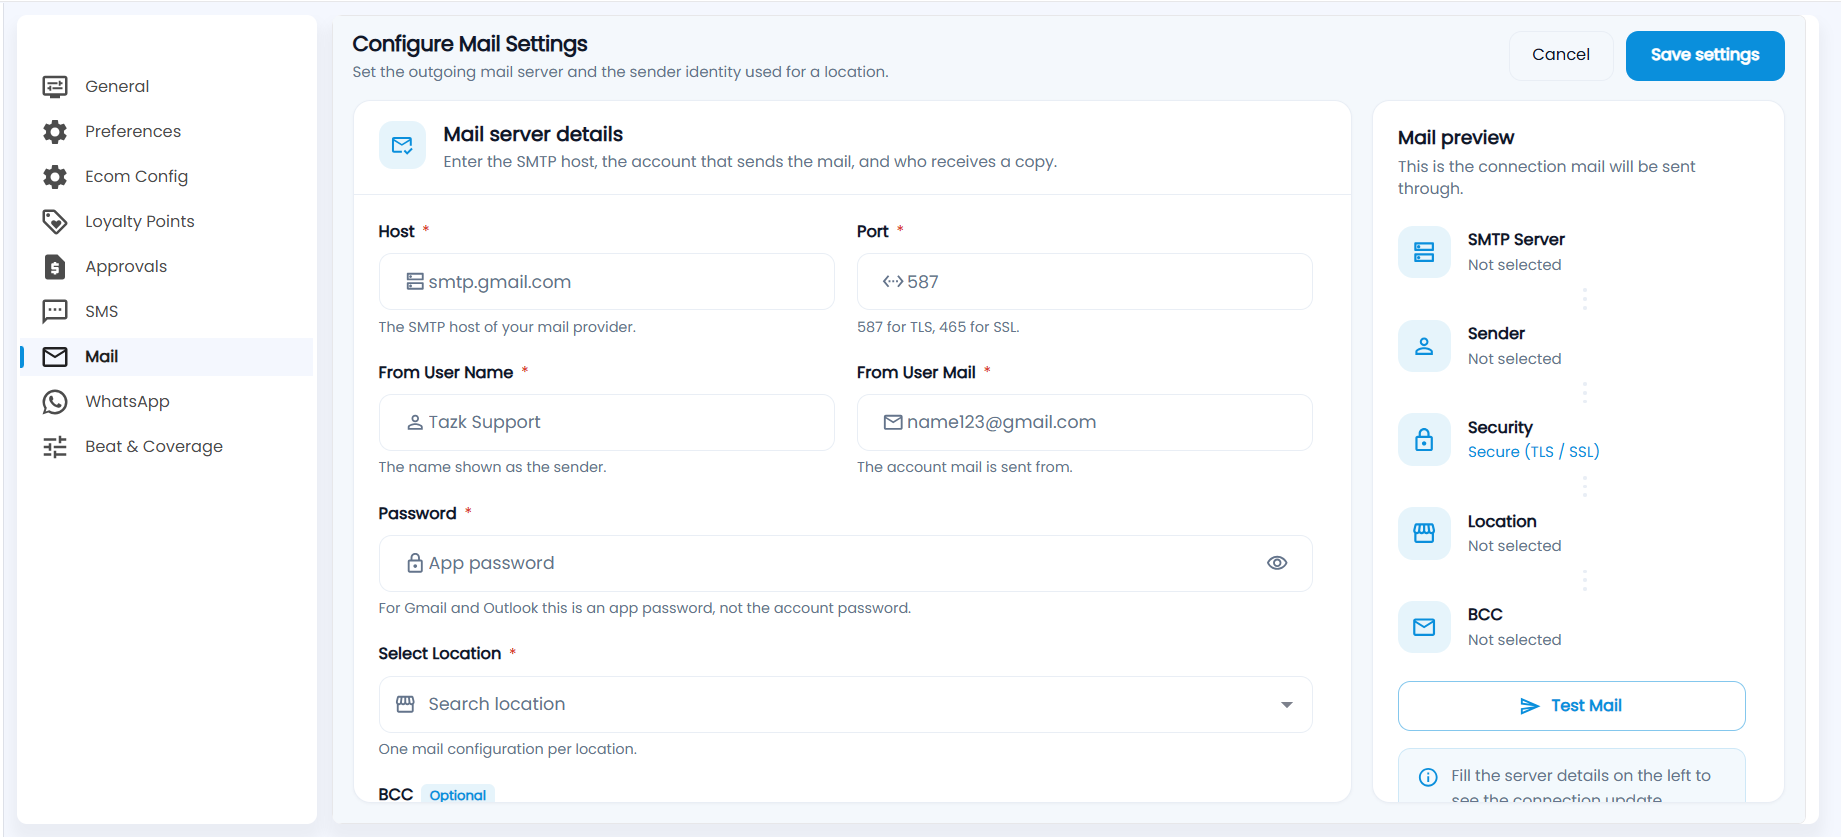Click the App password input field

(845, 563)
